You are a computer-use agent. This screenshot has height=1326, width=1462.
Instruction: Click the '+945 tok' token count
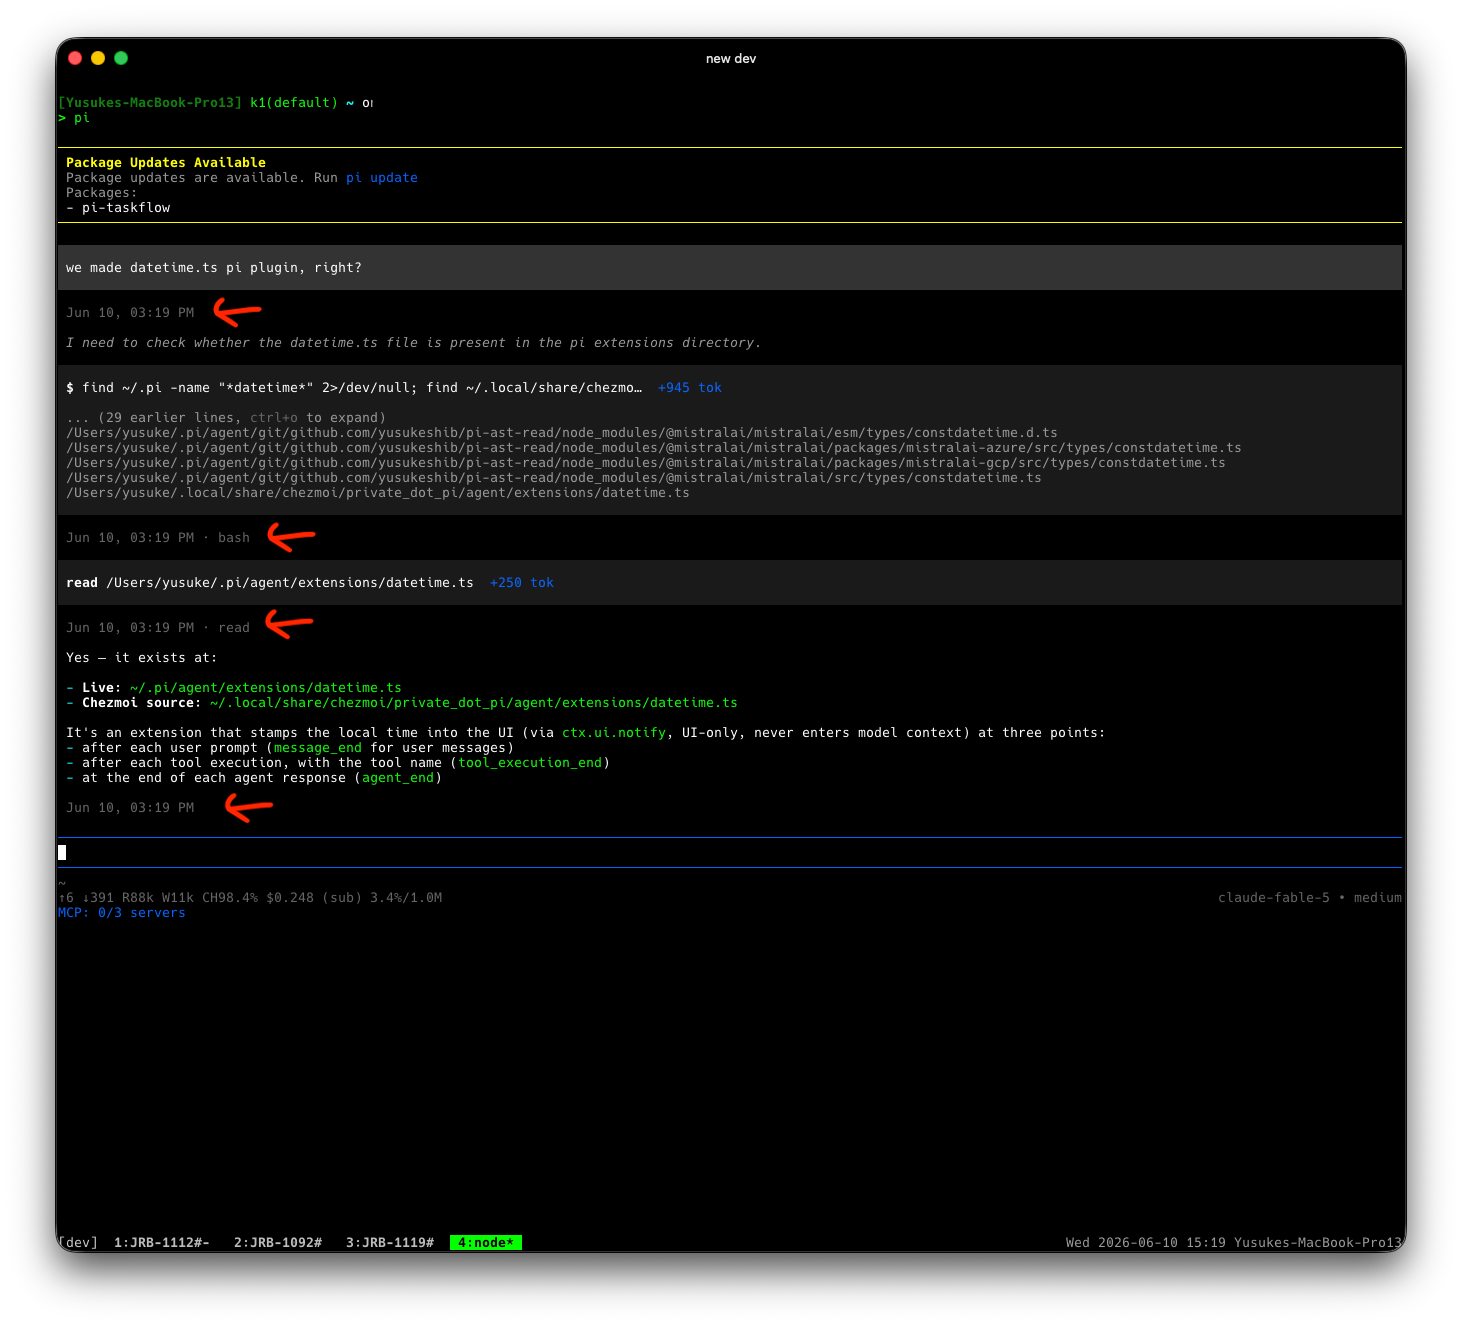tap(690, 388)
